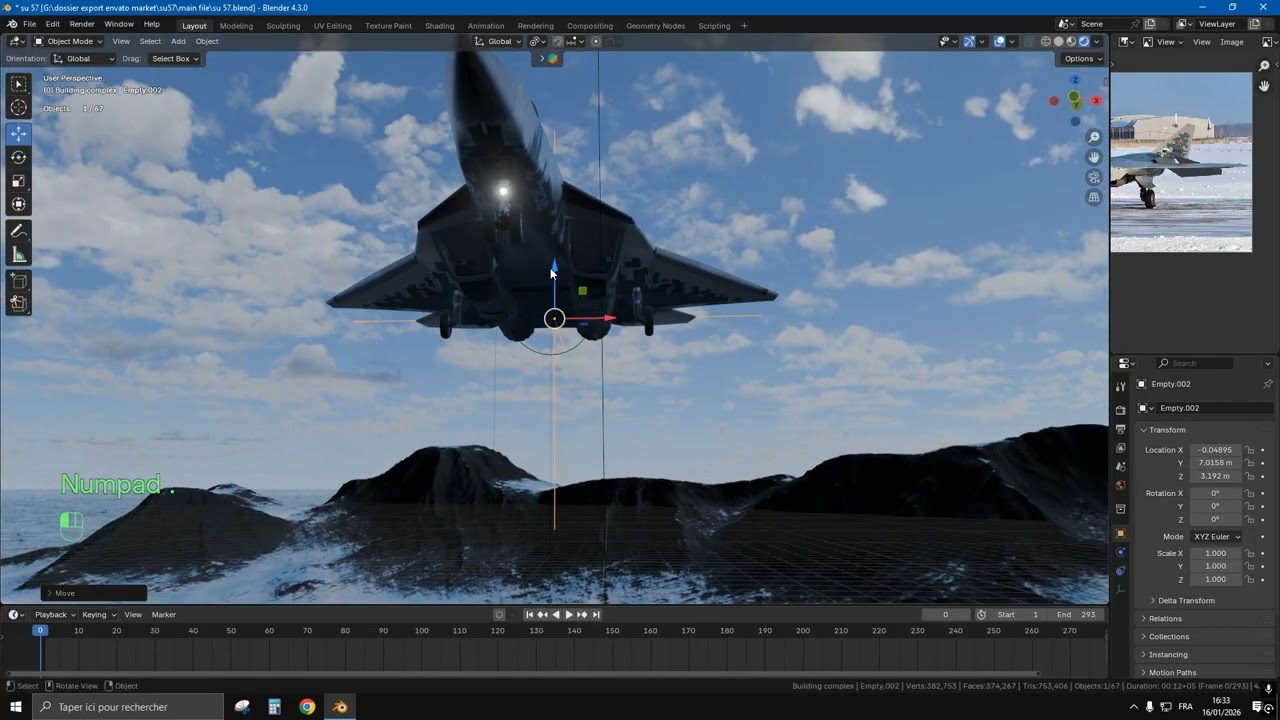Toggle snapping magnet in viewport header

pyautogui.click(x=558, y=41)
